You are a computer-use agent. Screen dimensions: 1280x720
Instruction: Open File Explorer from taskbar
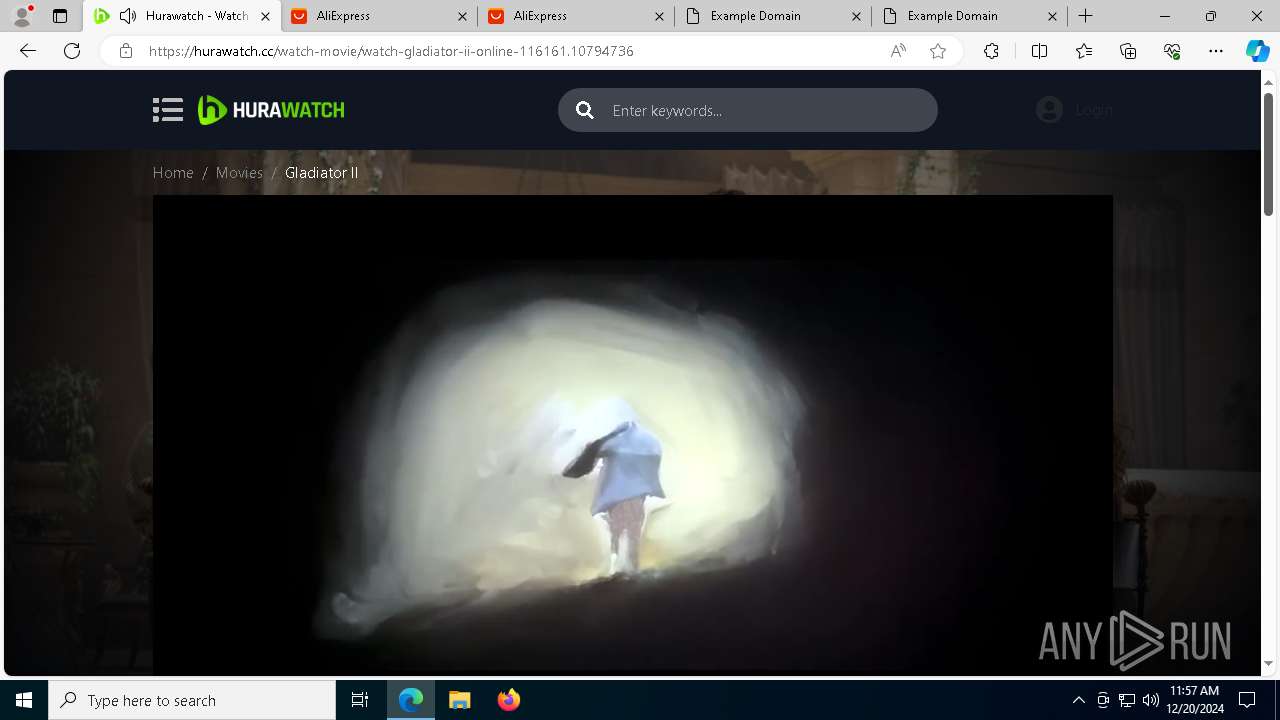459,700
